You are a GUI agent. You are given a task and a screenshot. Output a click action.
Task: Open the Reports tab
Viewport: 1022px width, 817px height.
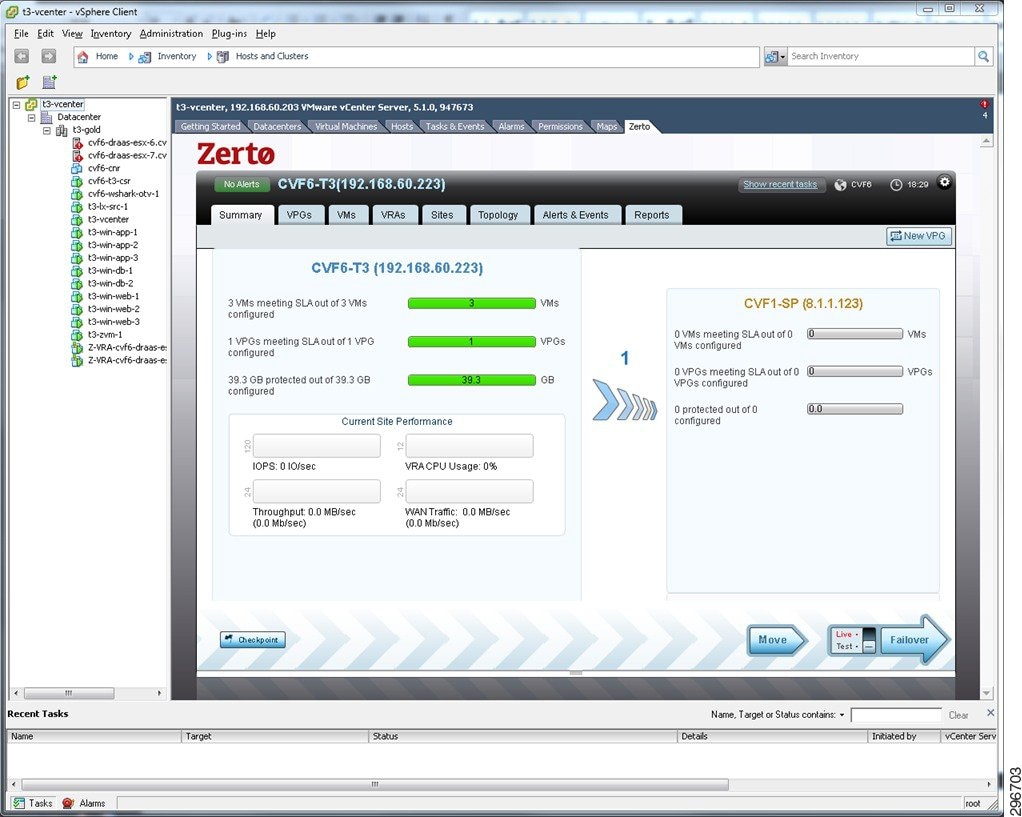pyautogui.click(x=651, y=215)
